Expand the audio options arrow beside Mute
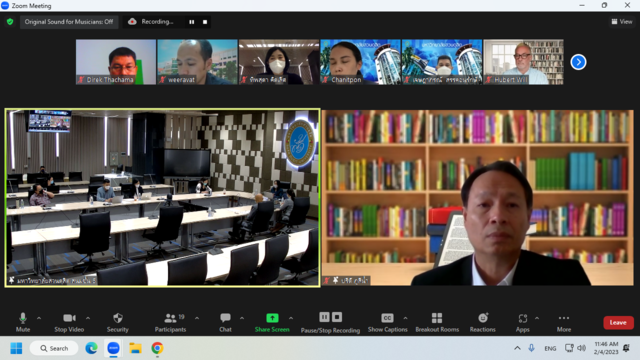640x360 pixels. point(39,318)
